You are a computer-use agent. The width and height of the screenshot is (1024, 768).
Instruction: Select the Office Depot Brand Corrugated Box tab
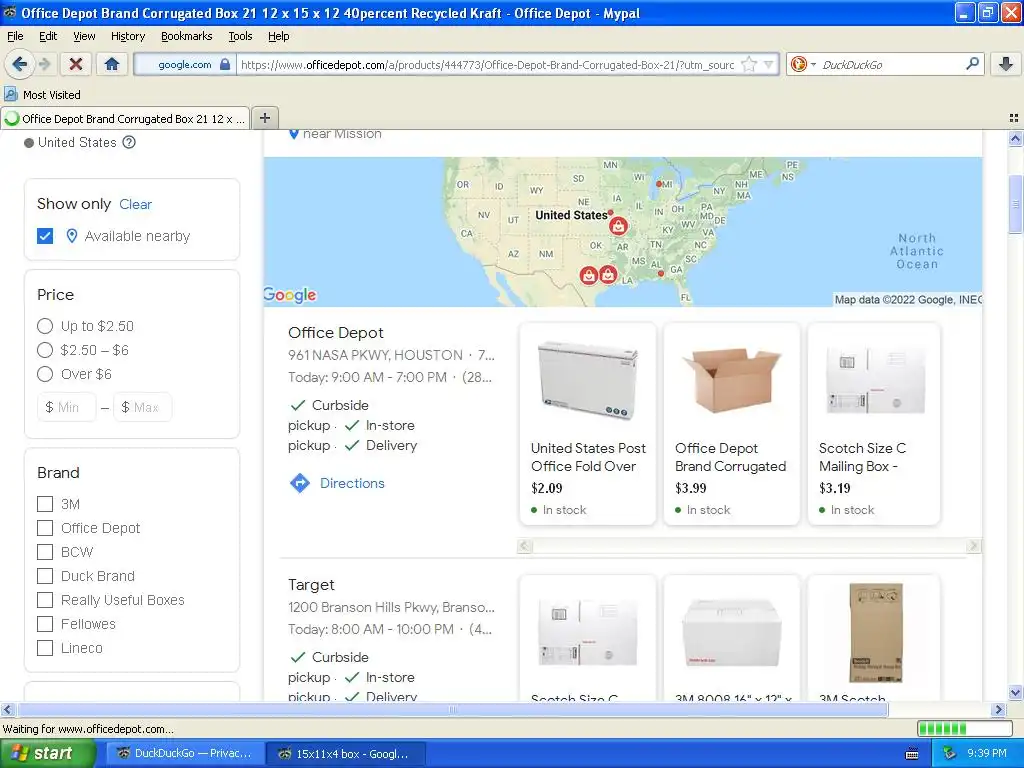pyautogui.click(x=125, y=118)
